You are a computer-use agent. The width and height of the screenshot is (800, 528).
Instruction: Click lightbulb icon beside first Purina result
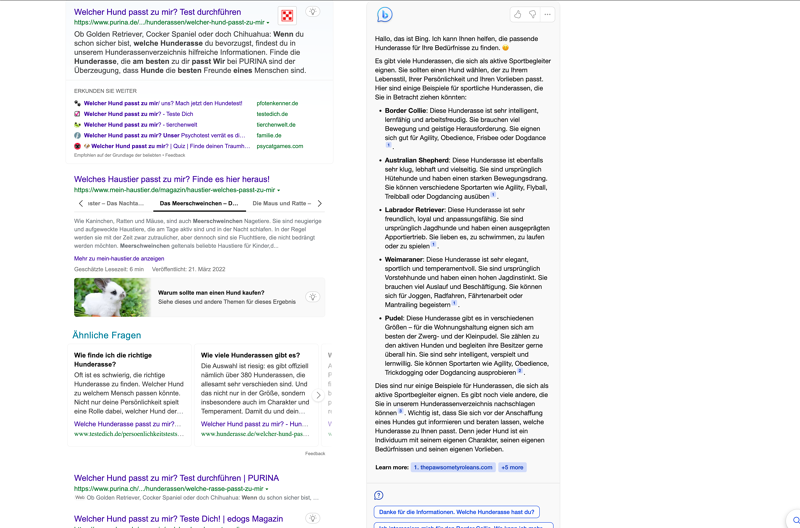pyautogui.click(x=313, y=13)
